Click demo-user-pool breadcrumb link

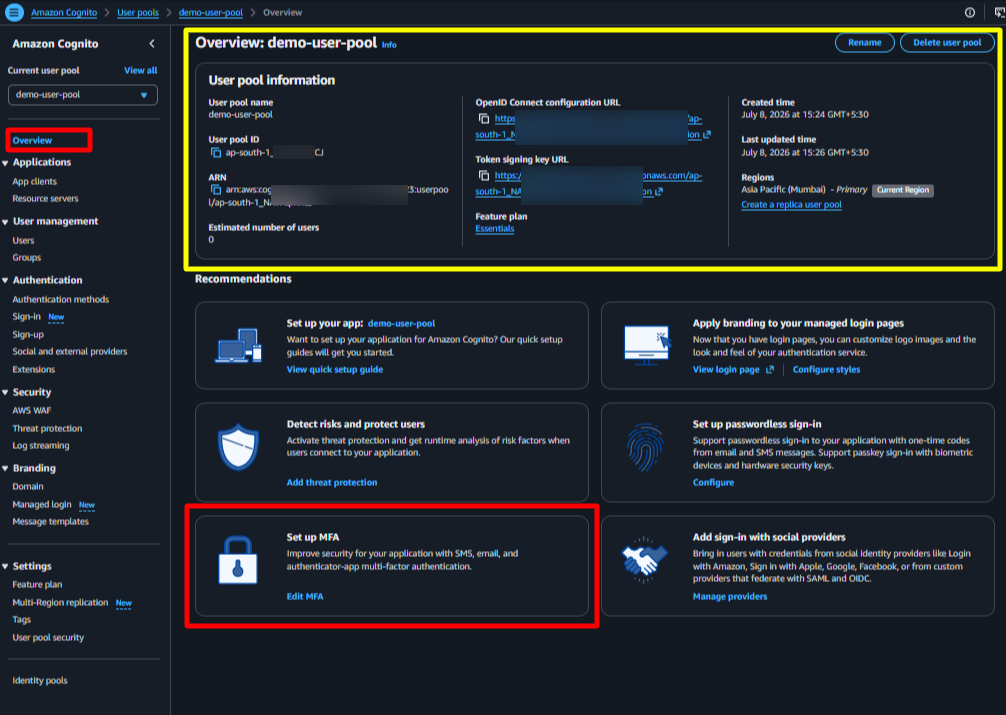[x=210, y=13]
